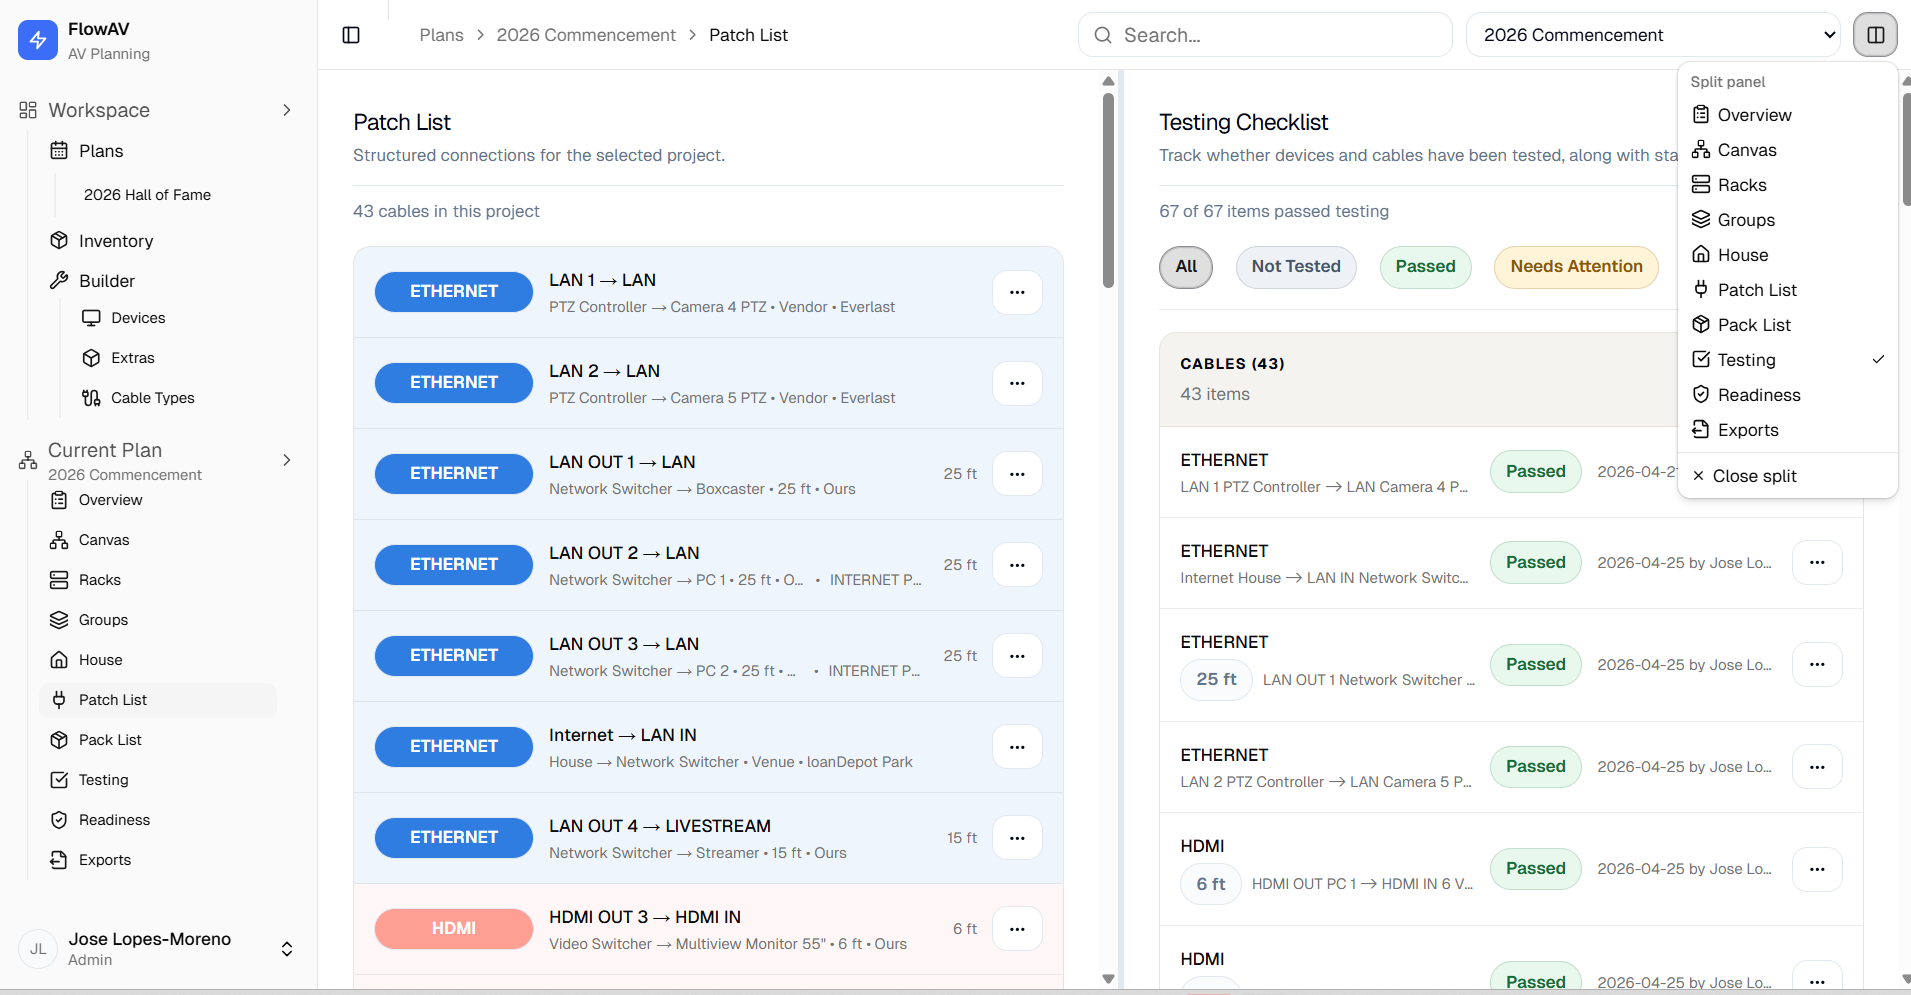Open Overview in the Current Plan sidebar
The image size is (1911, 995).
[110, 500]
